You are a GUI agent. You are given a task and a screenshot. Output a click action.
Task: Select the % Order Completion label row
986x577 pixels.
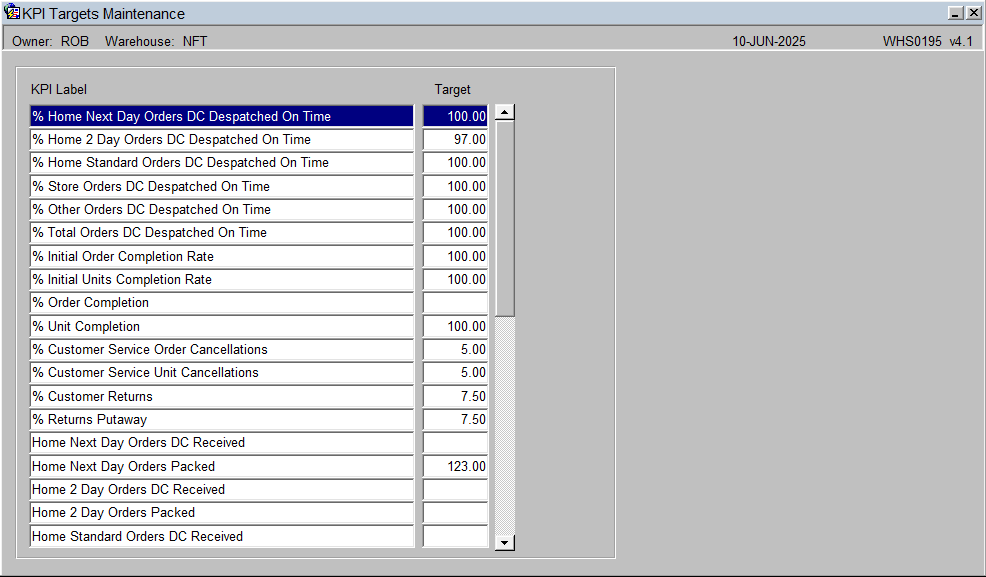pos(222,303)
